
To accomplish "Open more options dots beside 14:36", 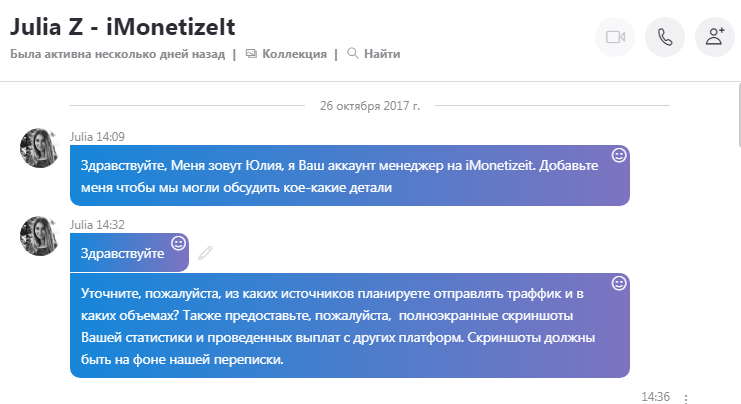I will coord(685,398).
